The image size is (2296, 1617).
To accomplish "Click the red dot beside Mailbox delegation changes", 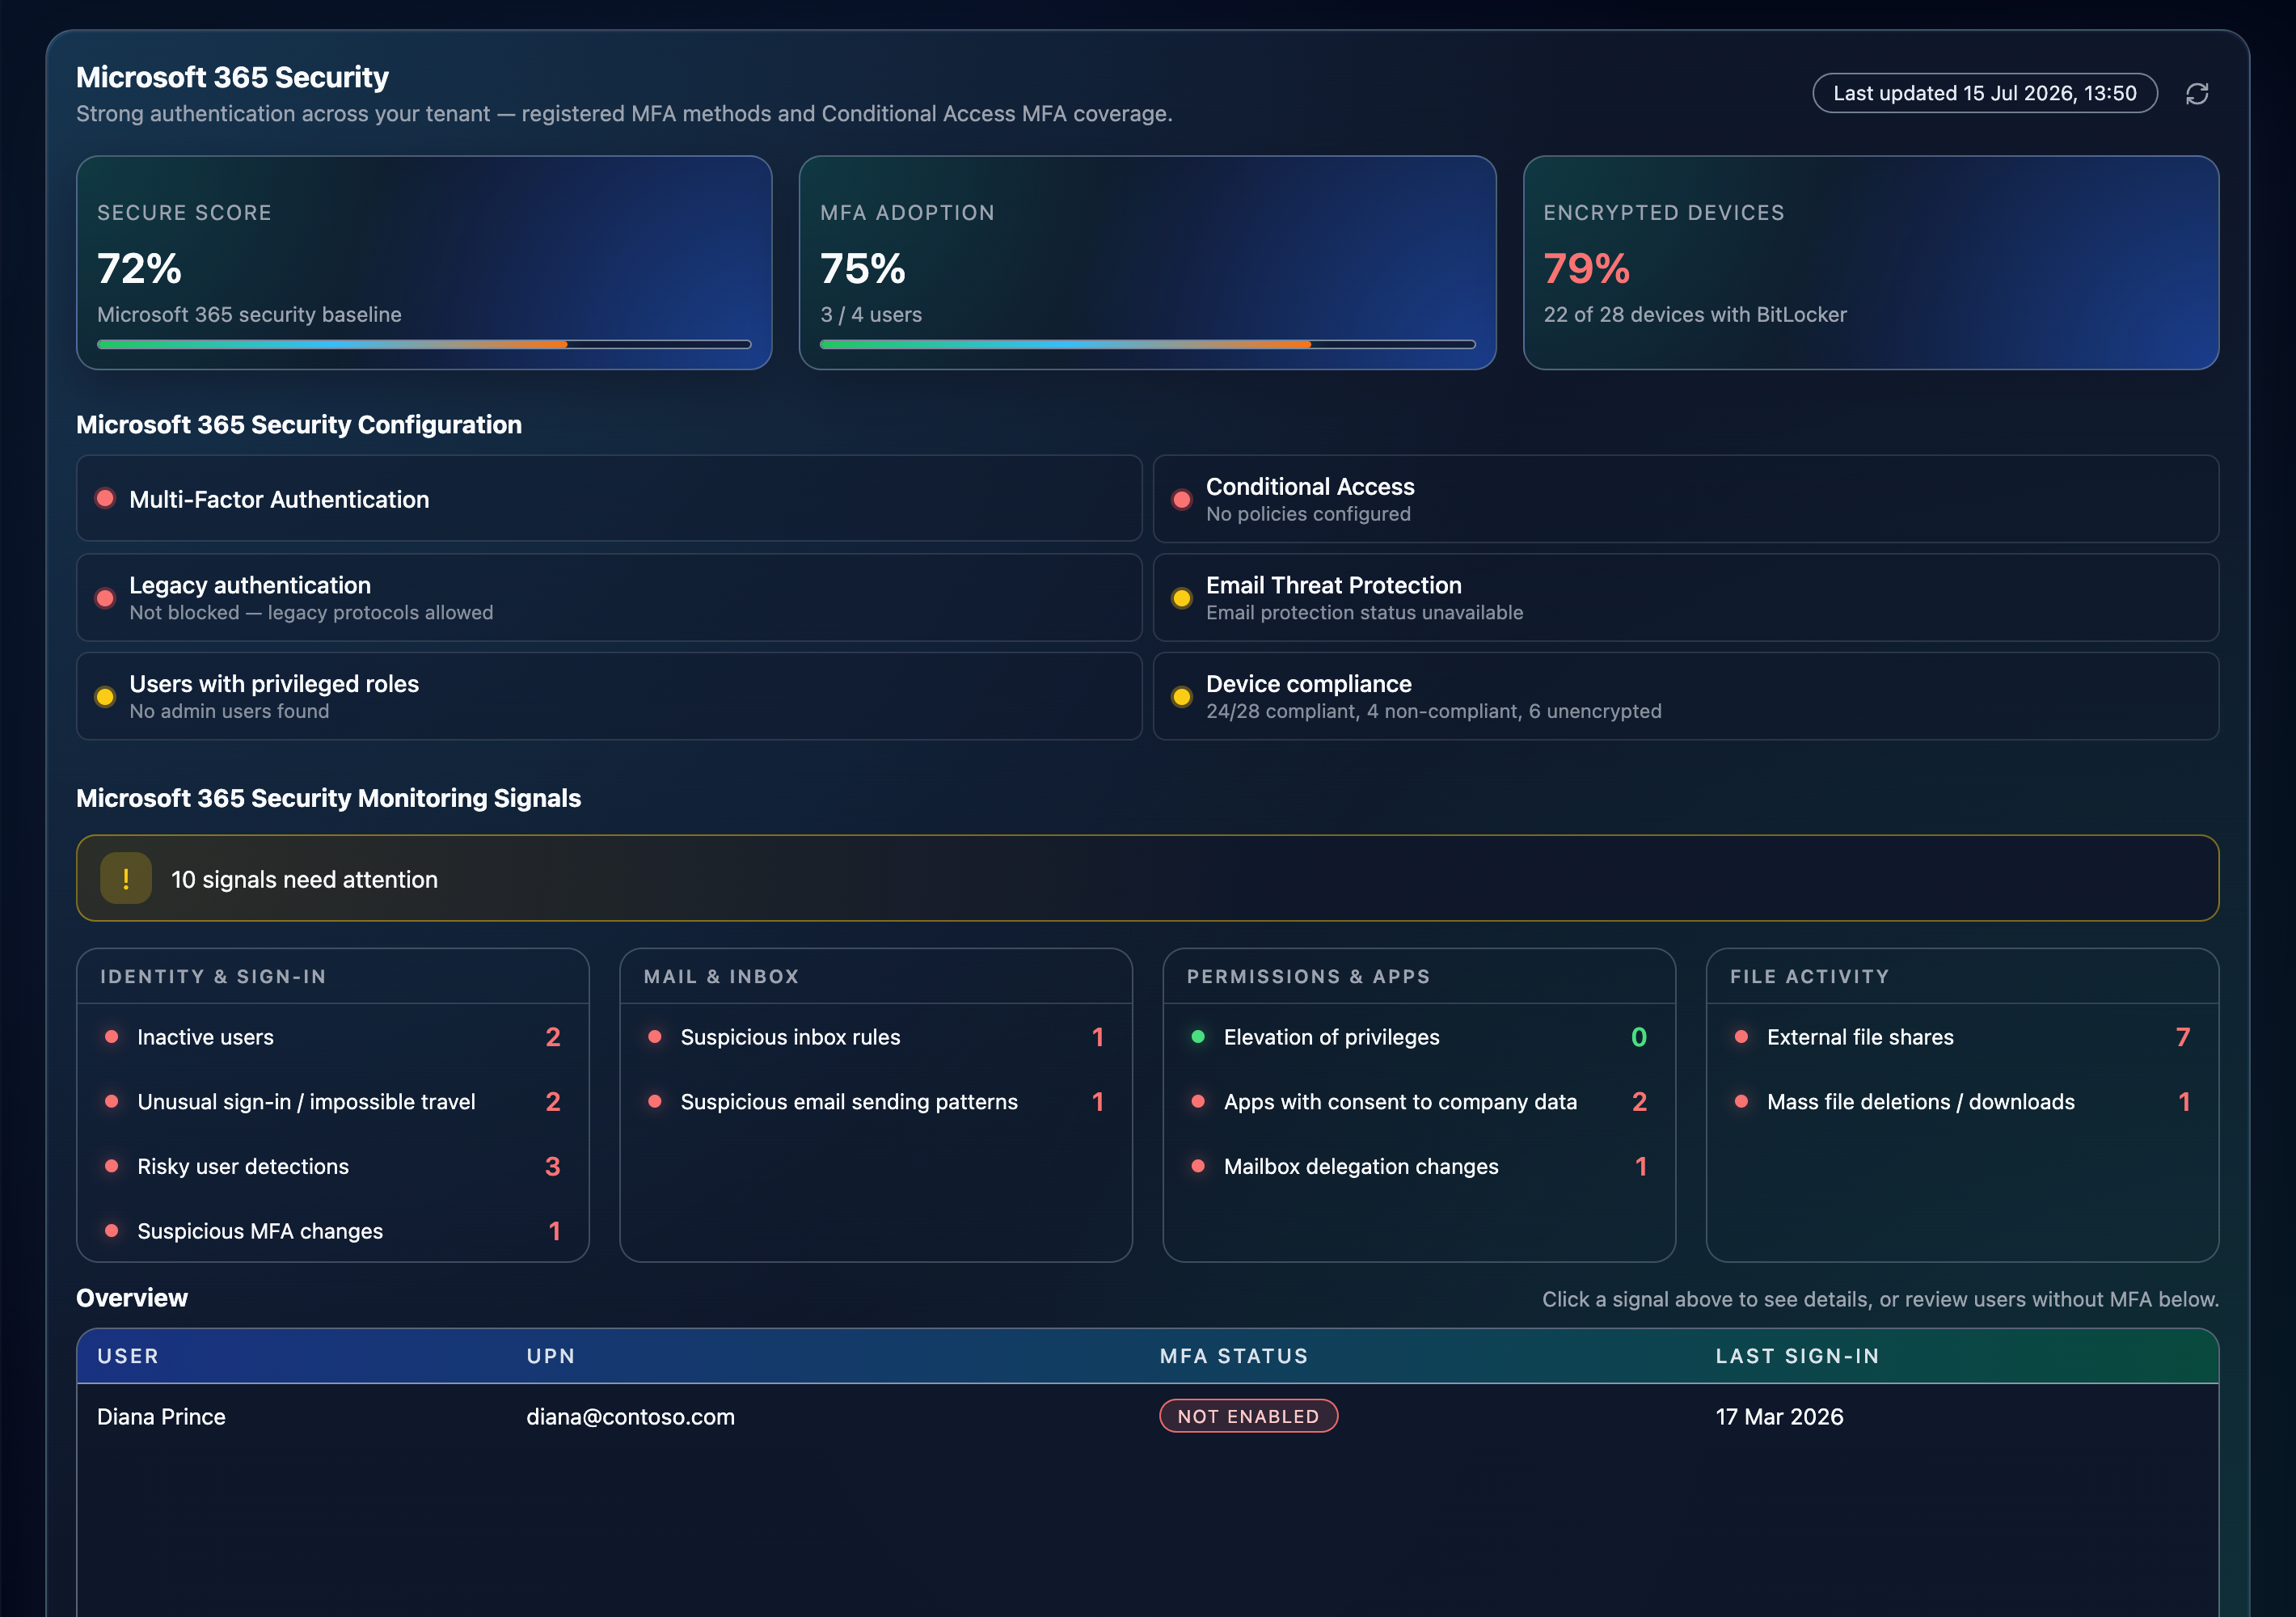I will tap(1198, 1165).
